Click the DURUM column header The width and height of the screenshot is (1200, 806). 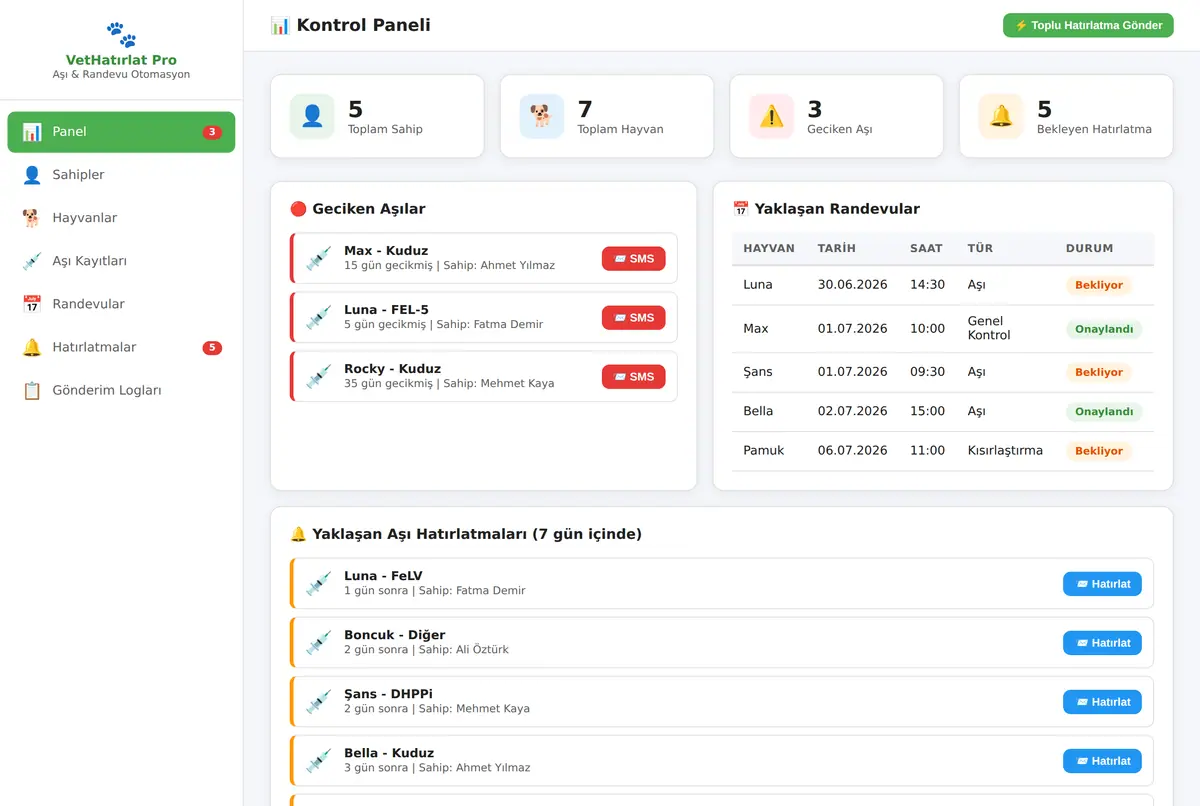(x=1090, y=248)
